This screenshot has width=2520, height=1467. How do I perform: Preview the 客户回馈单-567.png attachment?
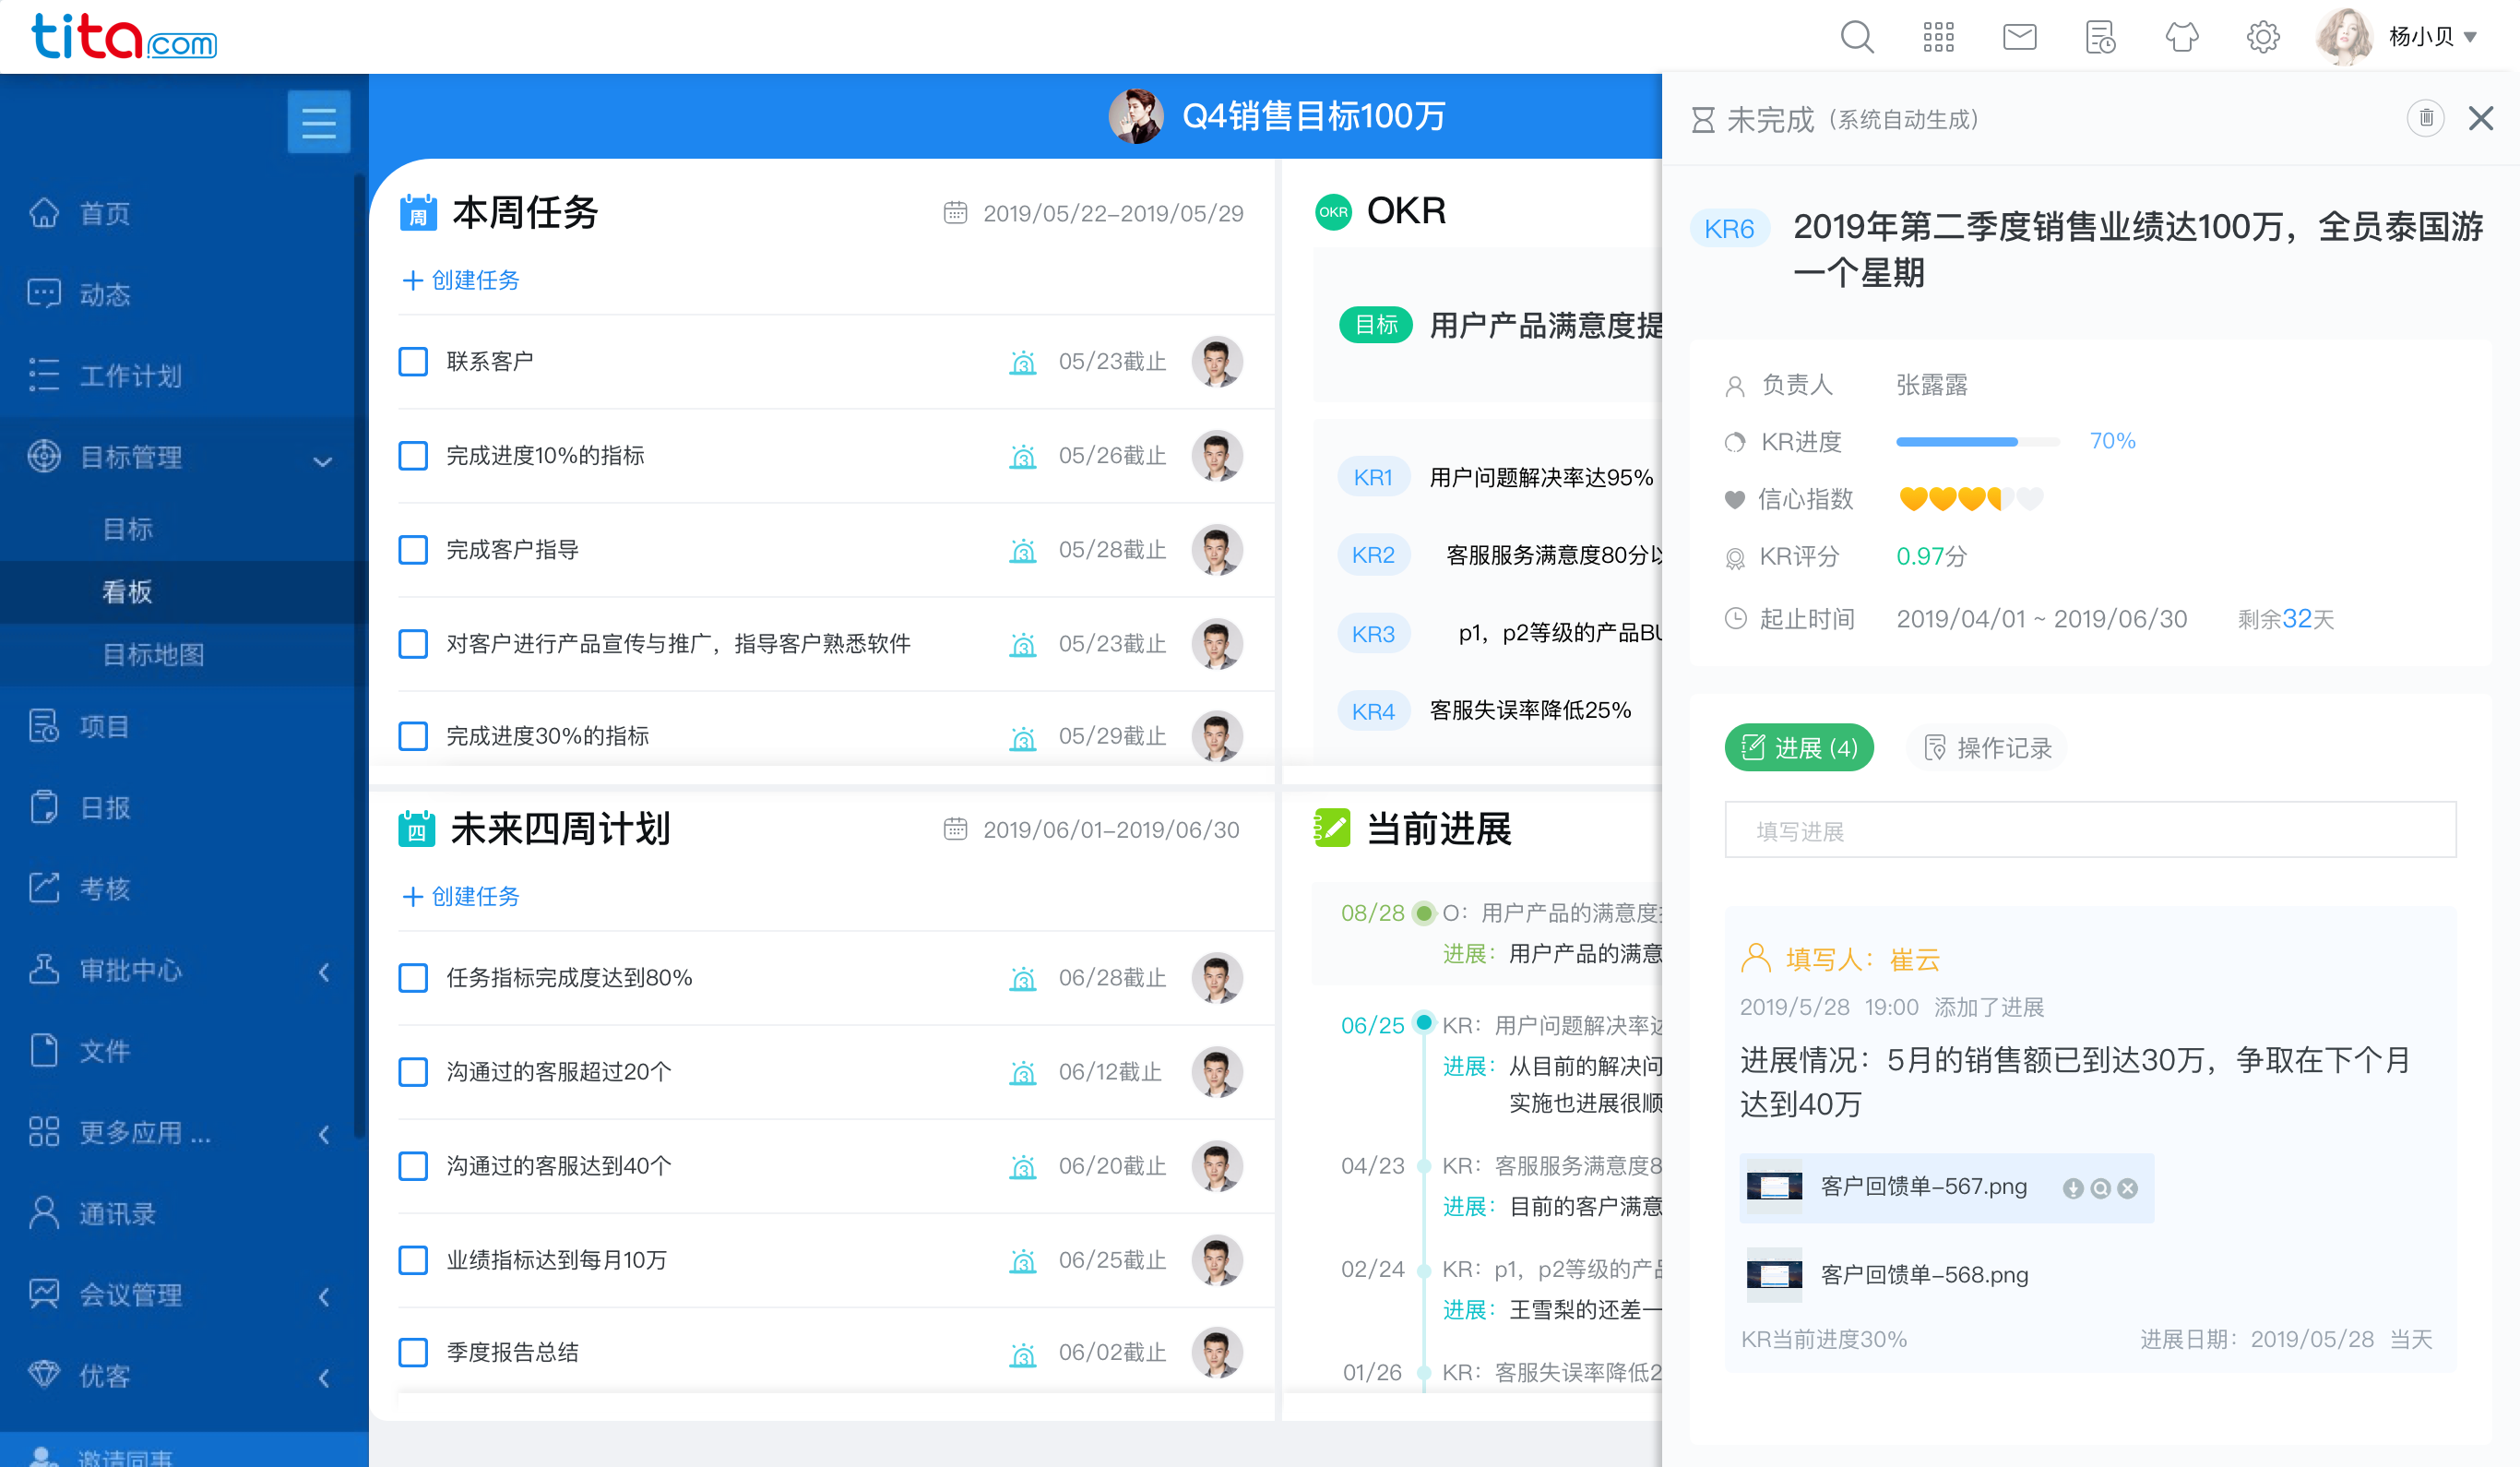point(2100,1188)
